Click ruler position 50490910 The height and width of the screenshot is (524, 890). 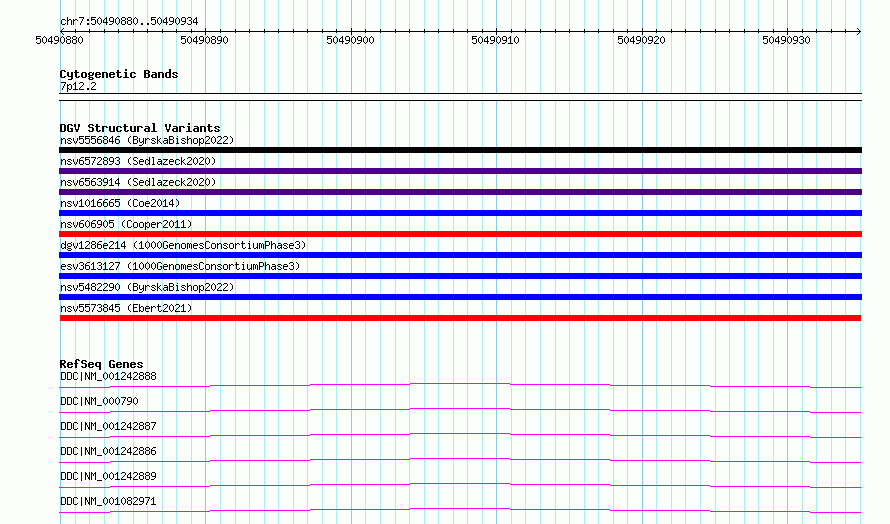pos(496,40)
